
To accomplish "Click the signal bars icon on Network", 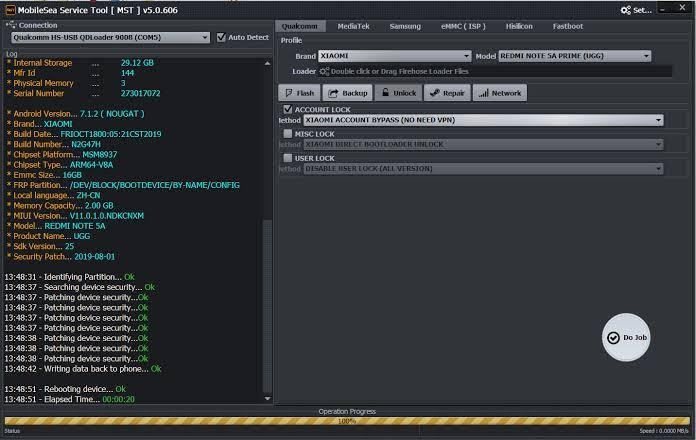I will (483, 93).
